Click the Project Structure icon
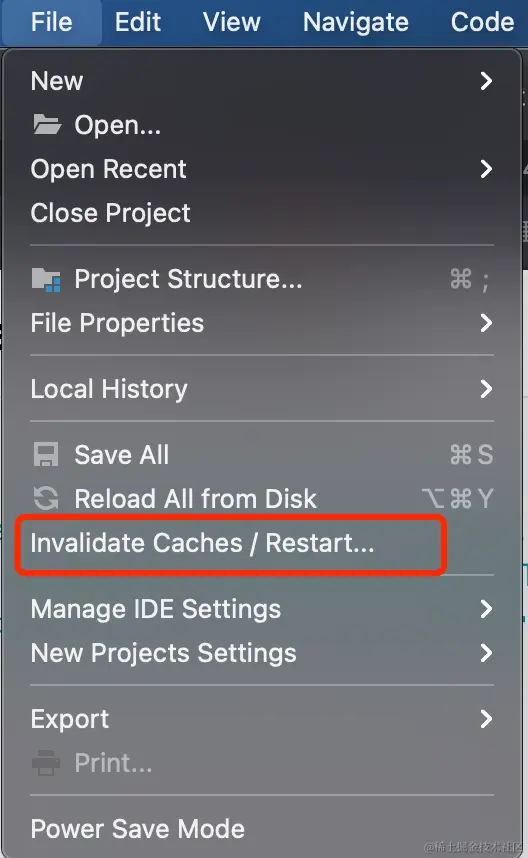528x858 pixels. point(46,280)
